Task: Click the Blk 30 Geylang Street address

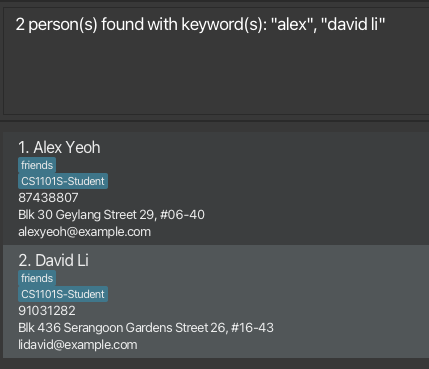Action: [x=111, y=215]
